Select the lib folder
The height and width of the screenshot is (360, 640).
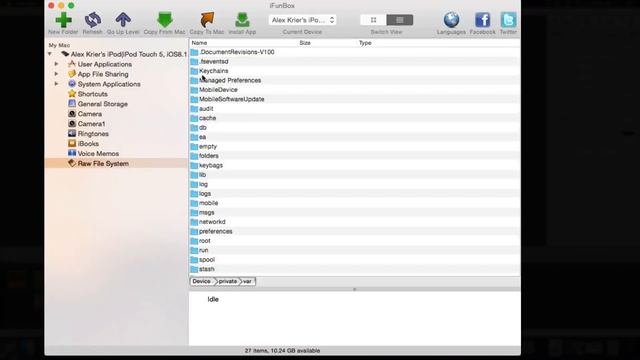355,175
